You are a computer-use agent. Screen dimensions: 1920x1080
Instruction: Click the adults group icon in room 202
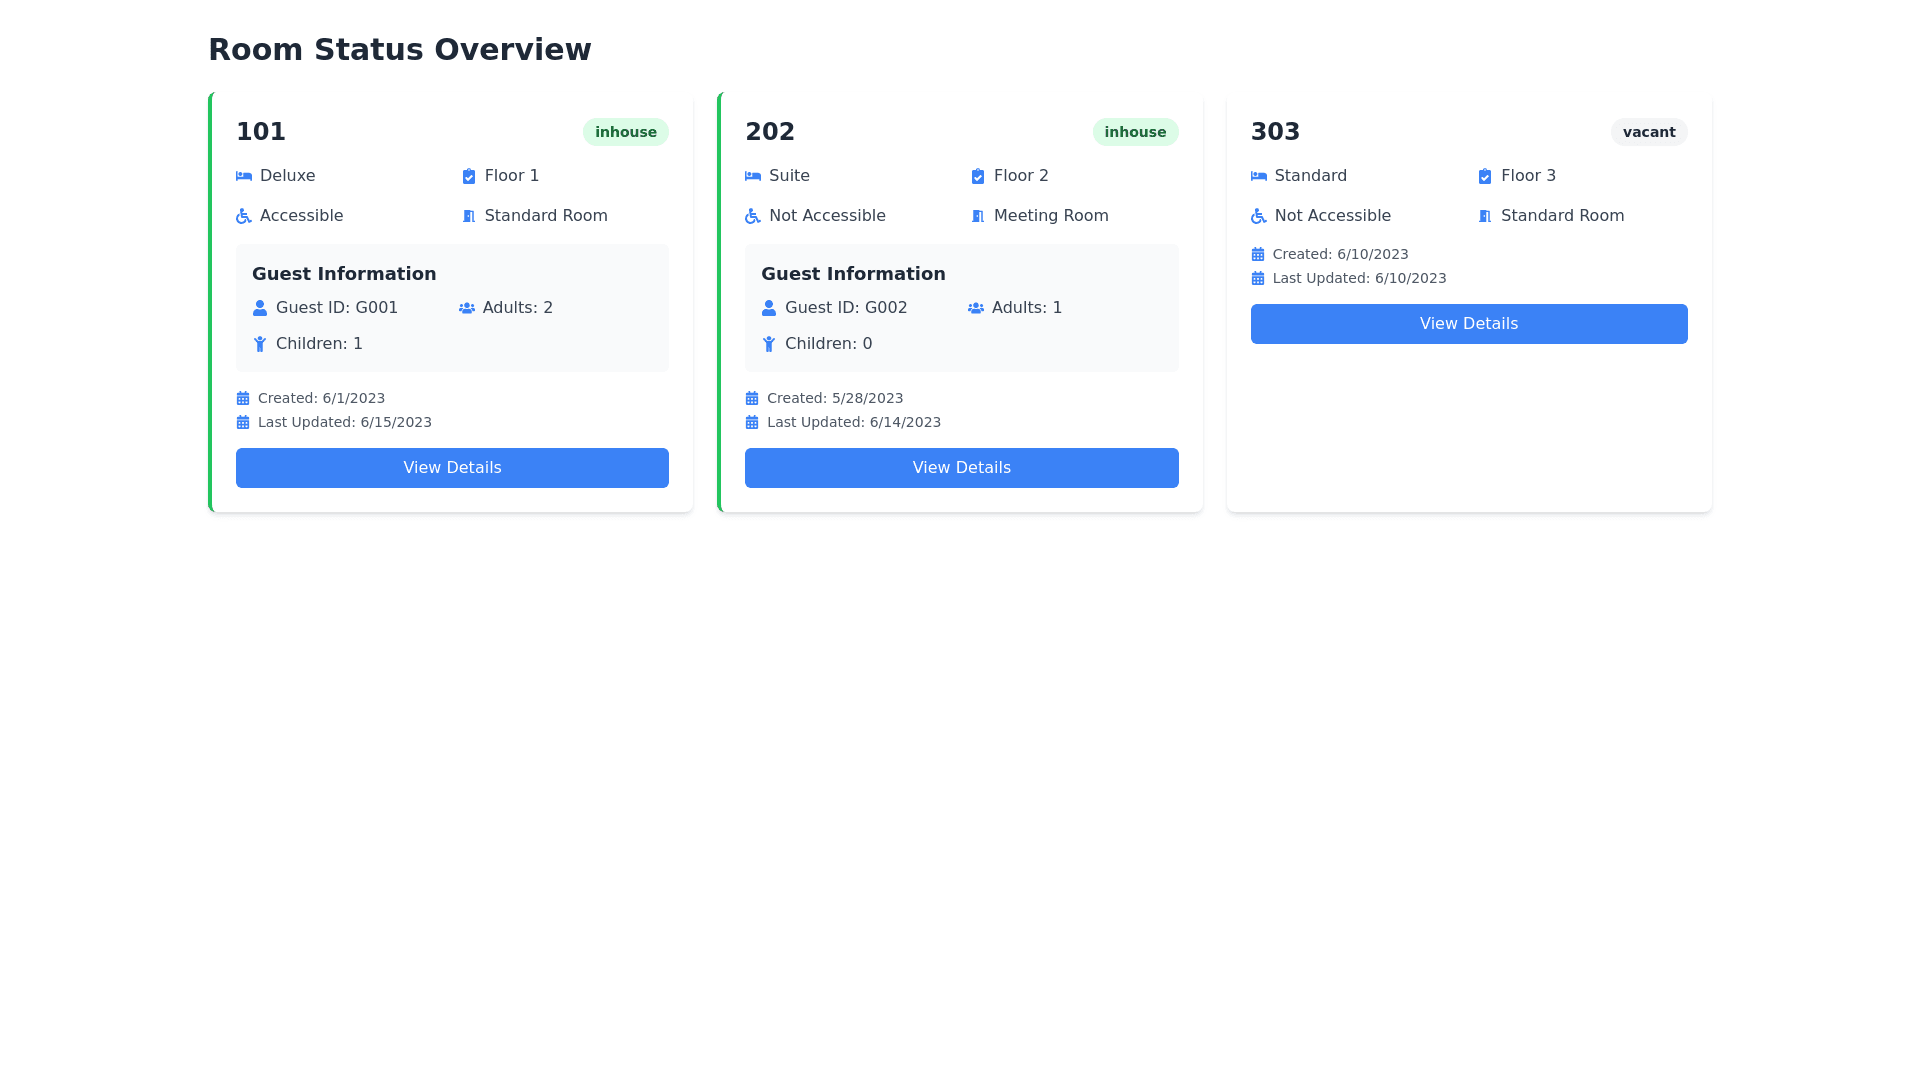pos(975,308)
